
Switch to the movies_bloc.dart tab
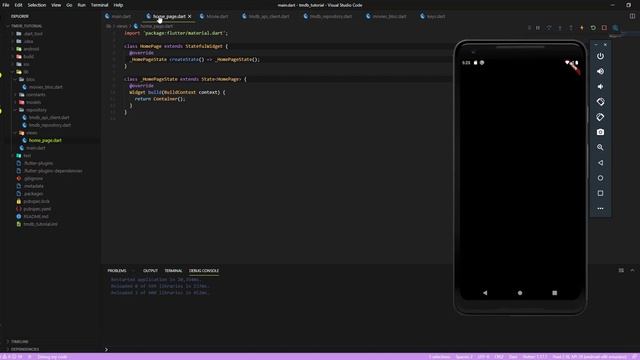tap(387, 16)
